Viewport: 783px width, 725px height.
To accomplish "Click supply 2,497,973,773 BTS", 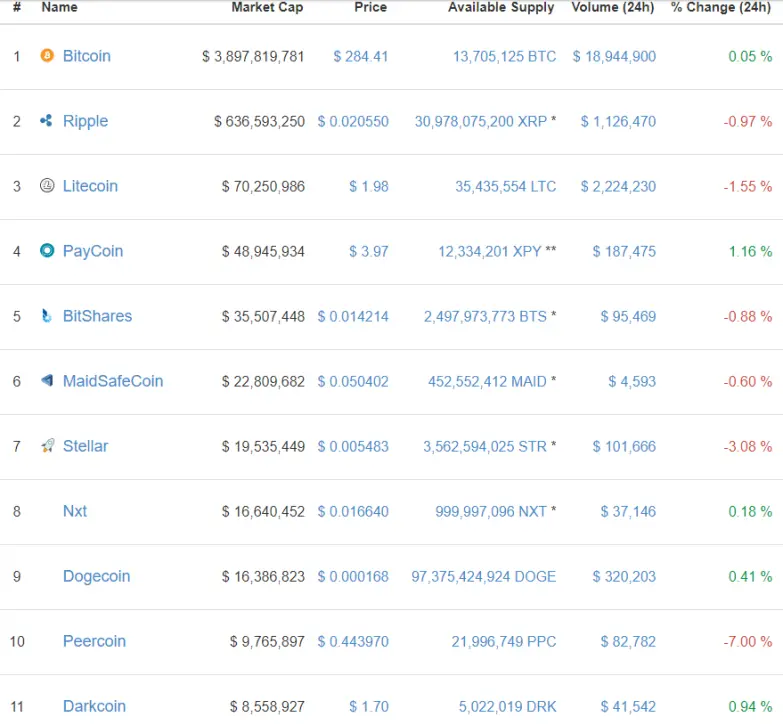I will 485,316.
